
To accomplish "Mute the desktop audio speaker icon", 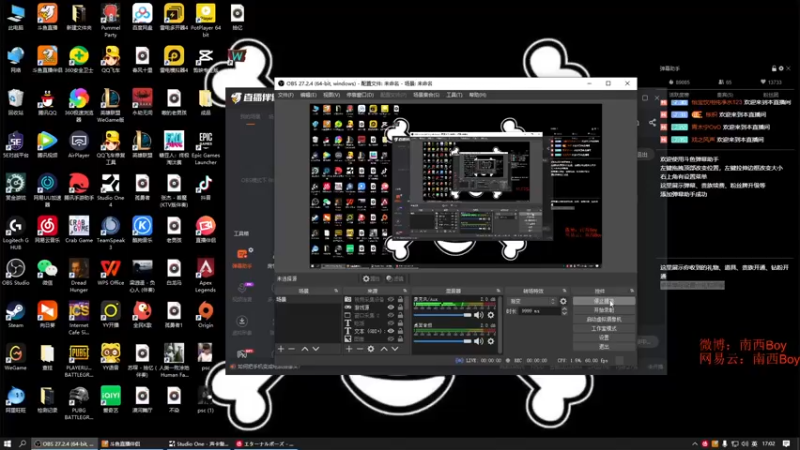I will coord(479,341).
